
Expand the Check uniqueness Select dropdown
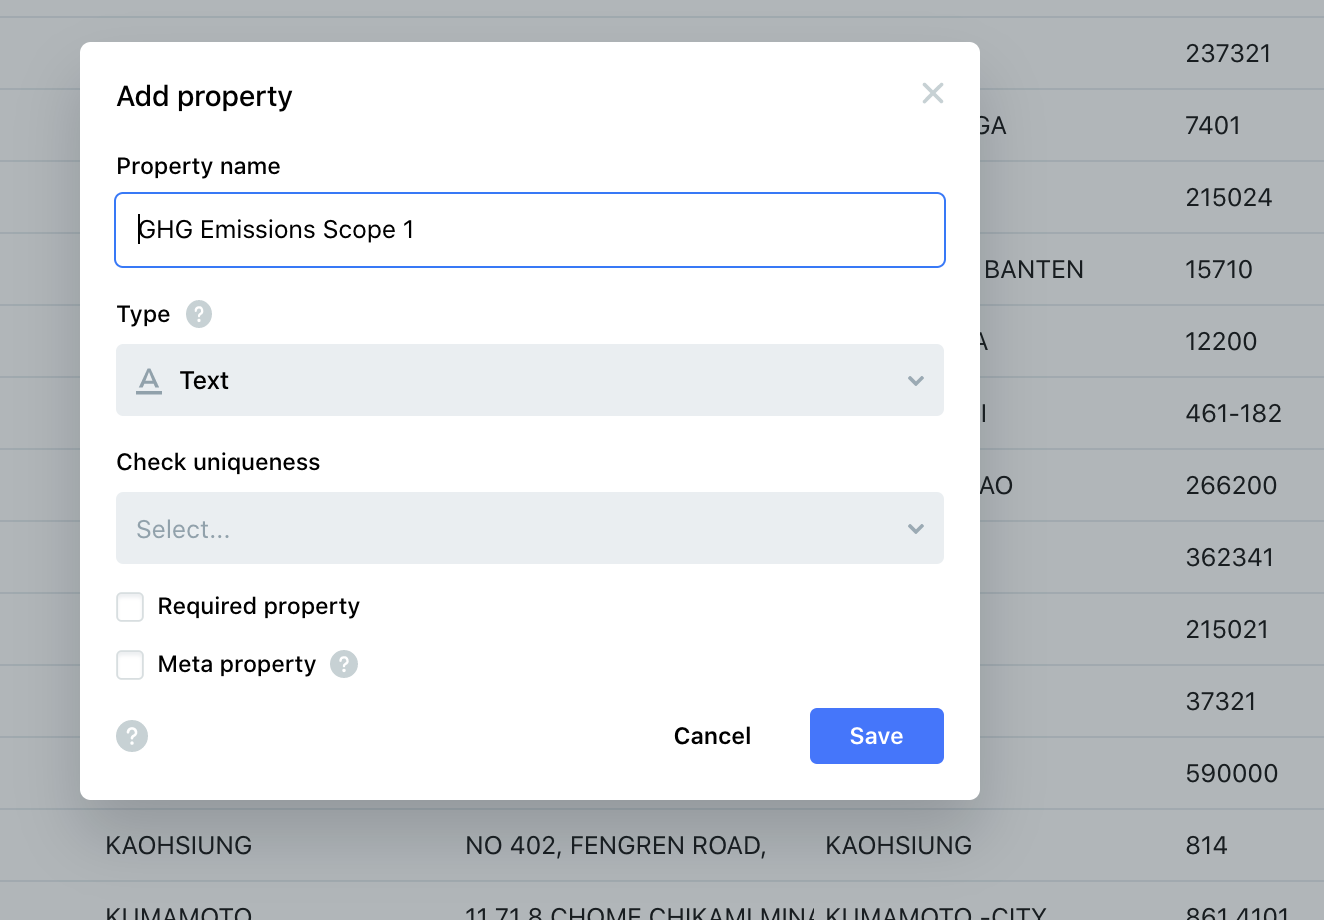pyautogui.click(x=530, y=528)
